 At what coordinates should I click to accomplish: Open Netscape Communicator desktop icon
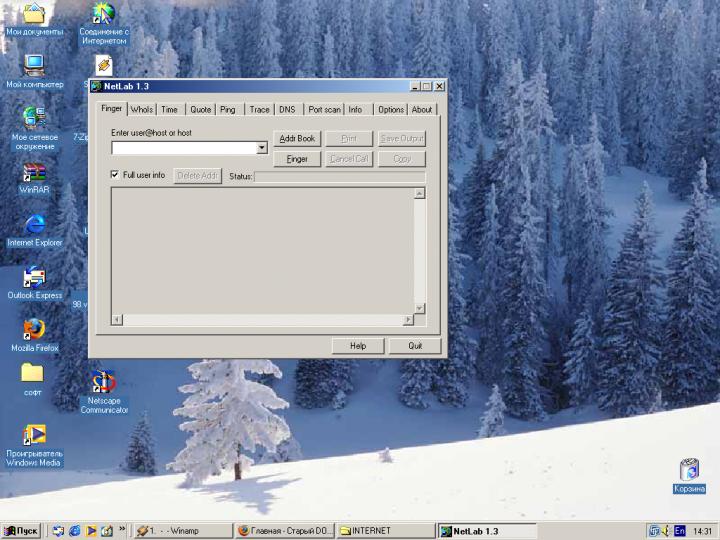(x=104, y=383)
